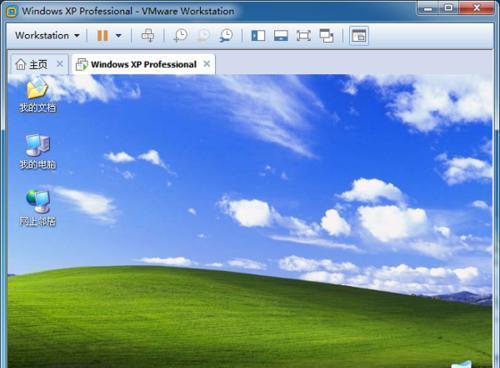Switch to Unity mode
This screenshot has height=368, width=500.
click(326, 35)
